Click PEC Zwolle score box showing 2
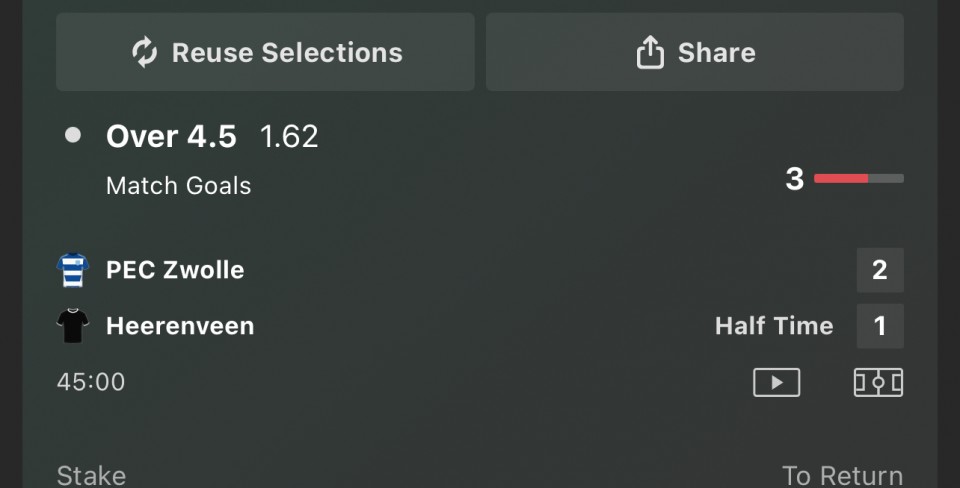 pyautogui.click(x=880, y=270)
